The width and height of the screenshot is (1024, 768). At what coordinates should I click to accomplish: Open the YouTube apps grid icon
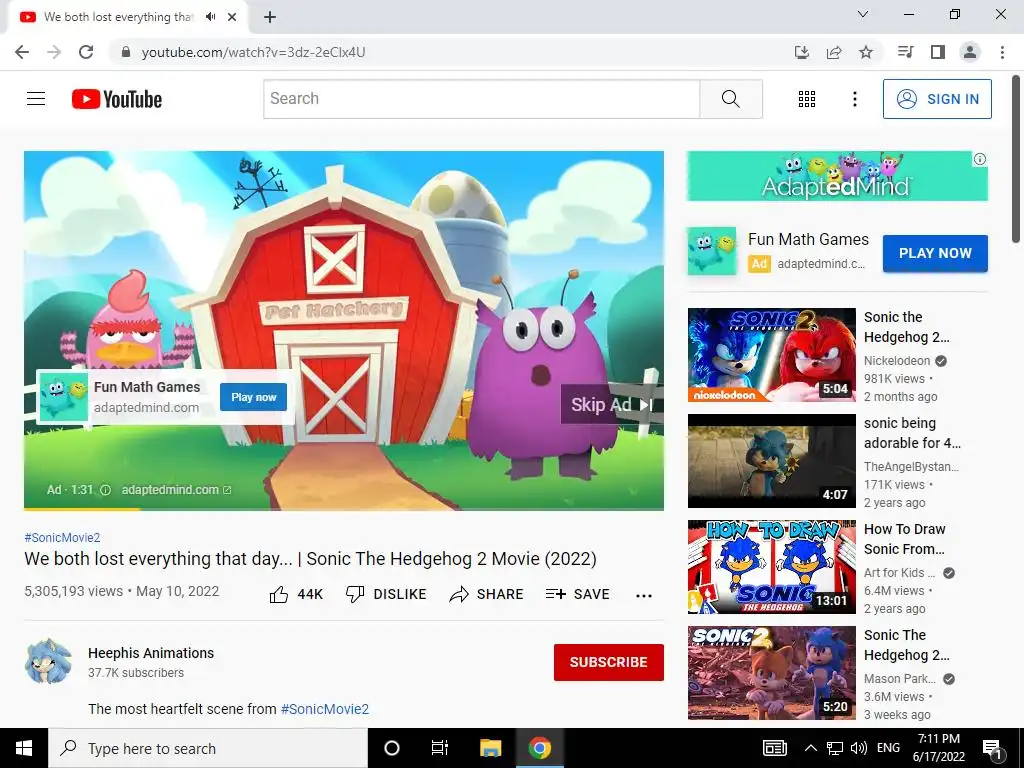807,99
